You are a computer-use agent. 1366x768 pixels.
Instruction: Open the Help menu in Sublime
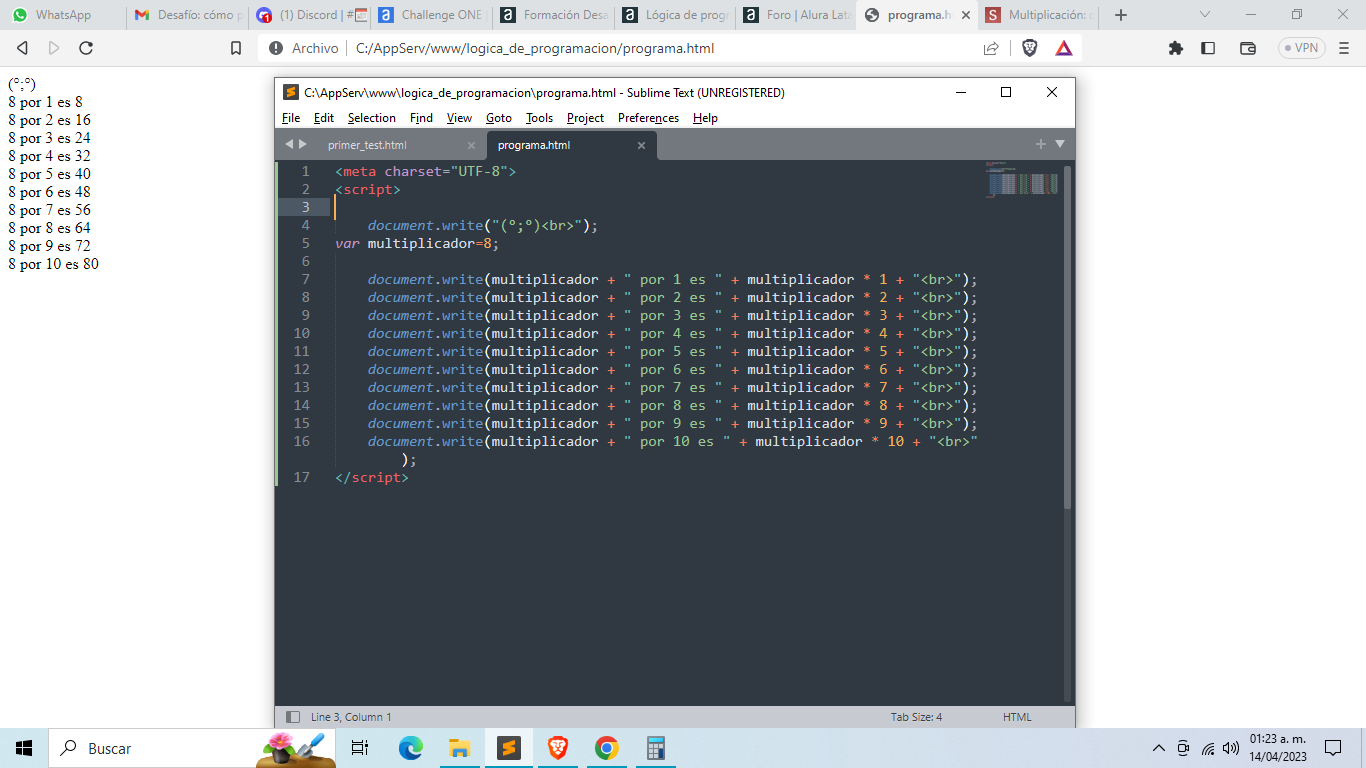point(705,118)
